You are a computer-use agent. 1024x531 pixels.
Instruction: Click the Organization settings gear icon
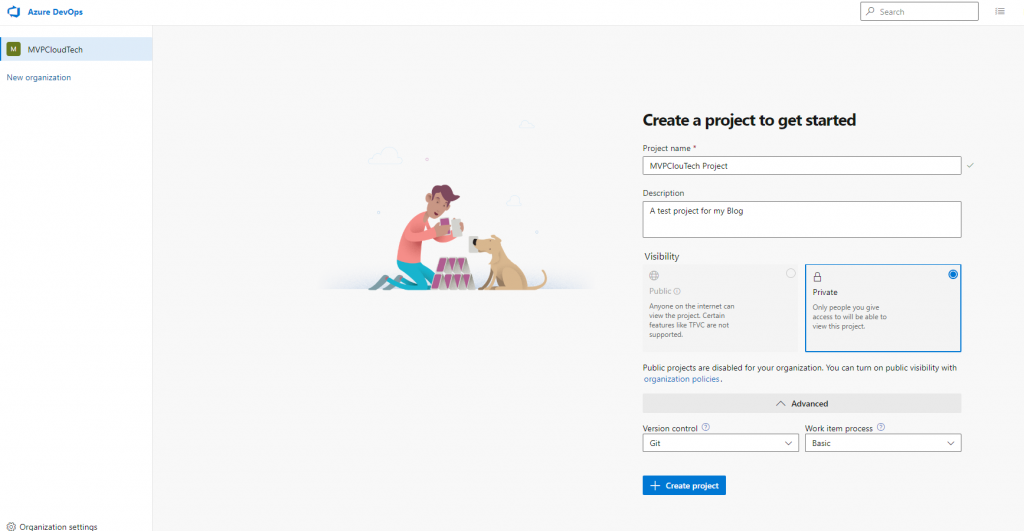point(11,526)
